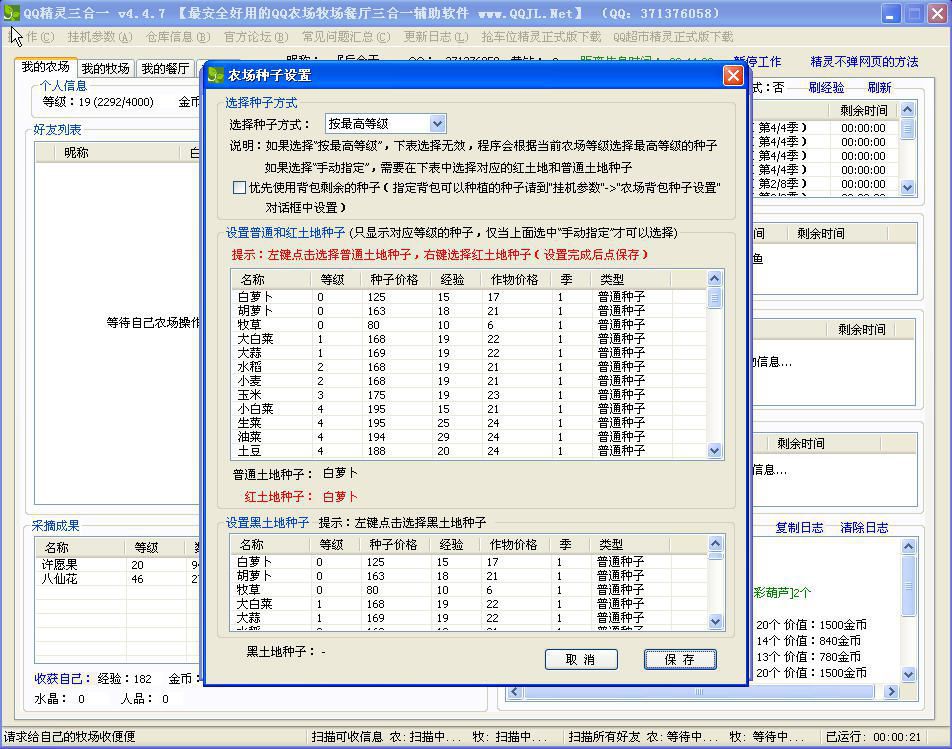Click the down arrow of the upper seed table scrollbar
This screenshot has height=749, width=952.
pos(714,451)
